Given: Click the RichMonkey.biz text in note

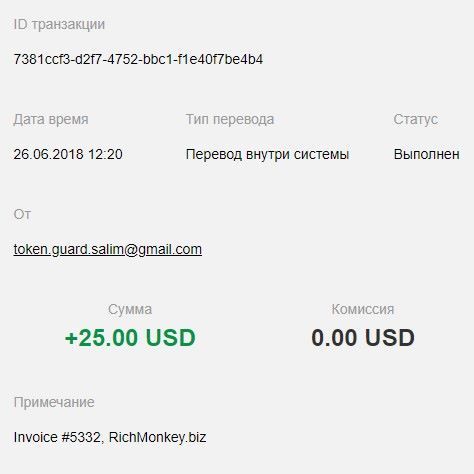Looking at the screenshot, I should tap(158, 438).
